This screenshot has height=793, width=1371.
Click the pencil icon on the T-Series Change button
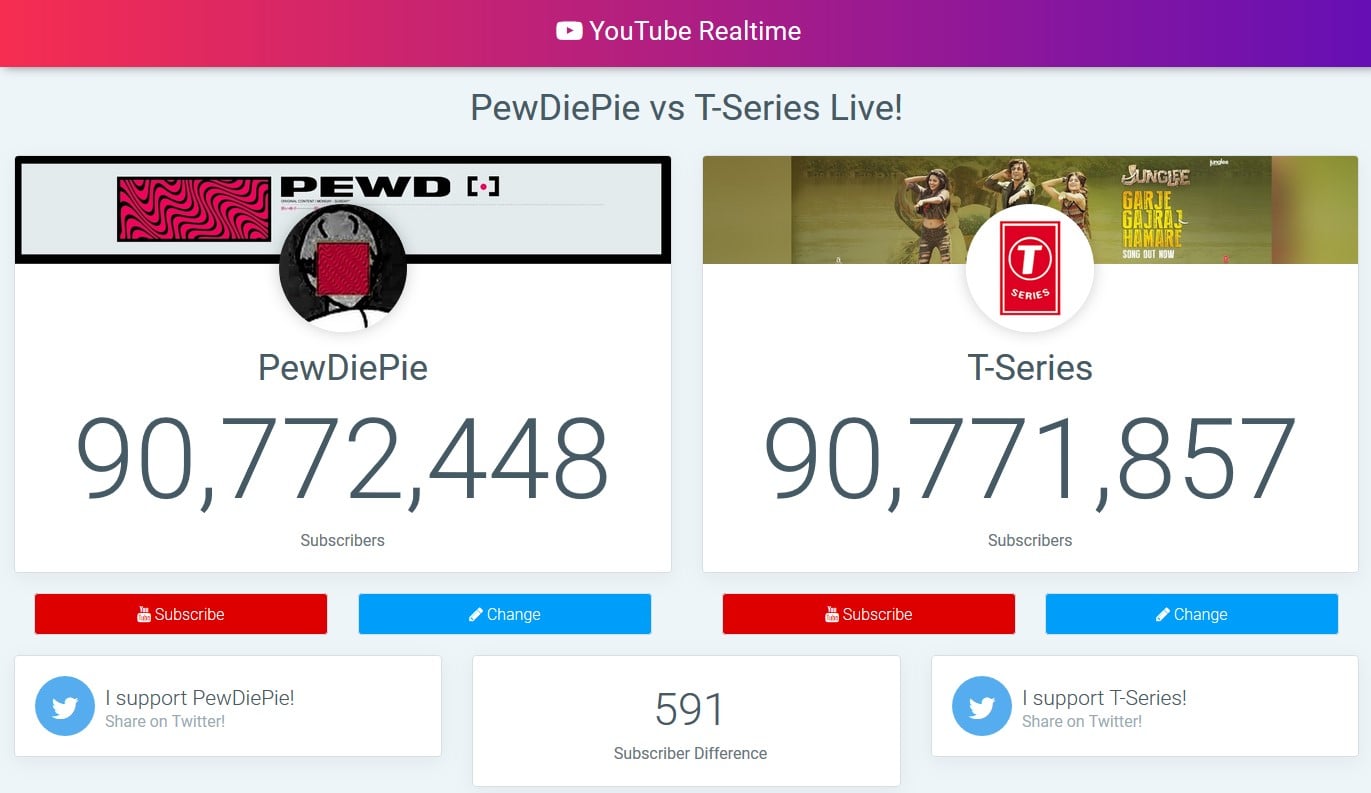tap(1163, 614)
